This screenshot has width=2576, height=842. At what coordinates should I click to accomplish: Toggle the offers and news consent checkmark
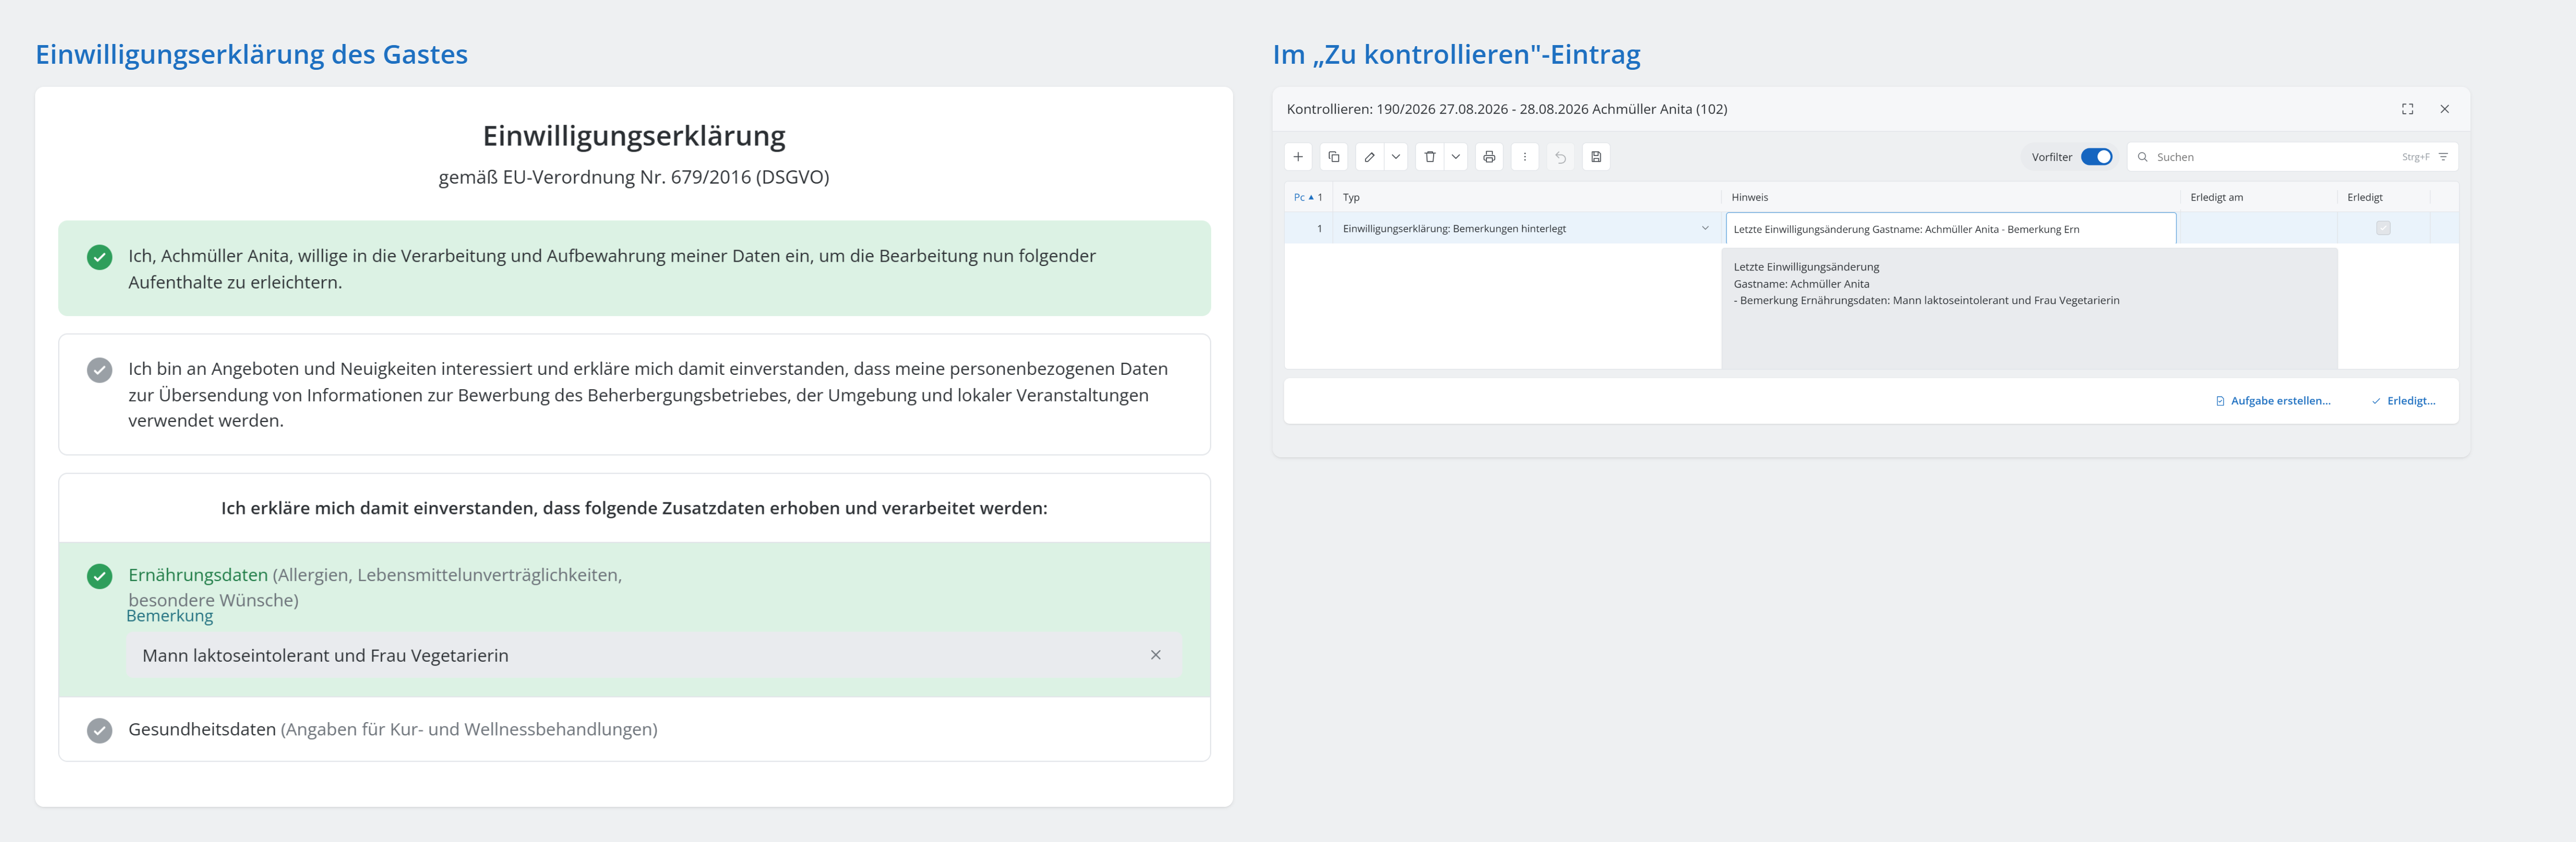100,370
